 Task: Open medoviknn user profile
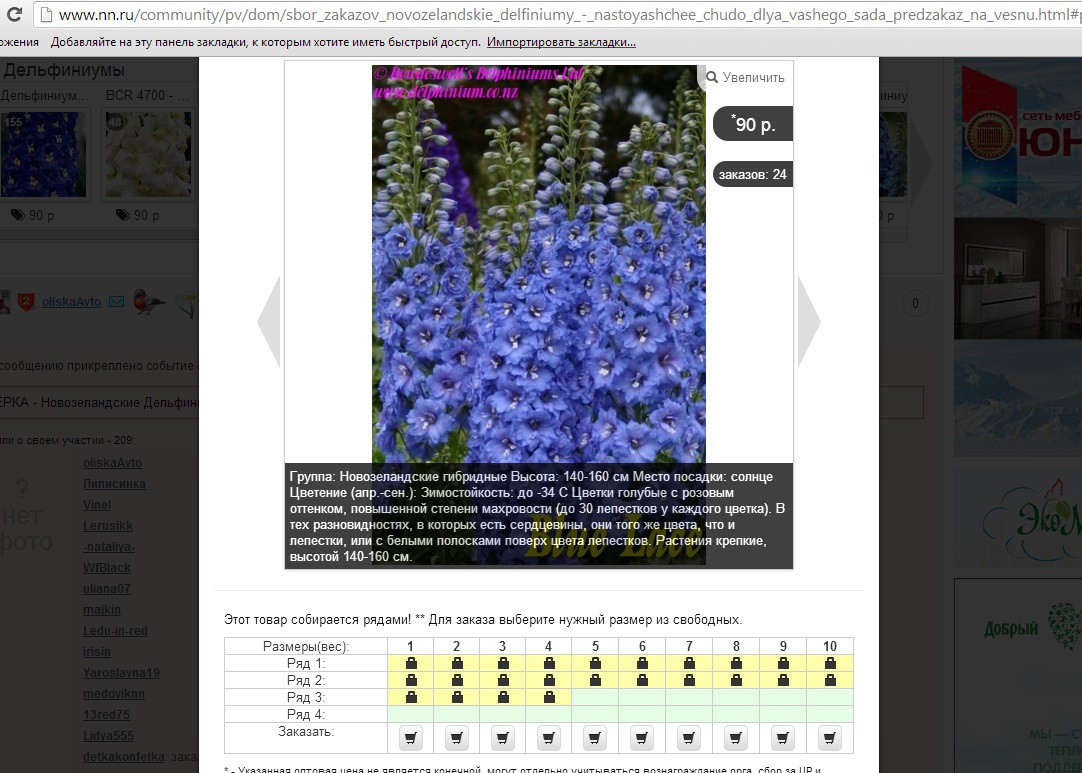pos(113,694)
